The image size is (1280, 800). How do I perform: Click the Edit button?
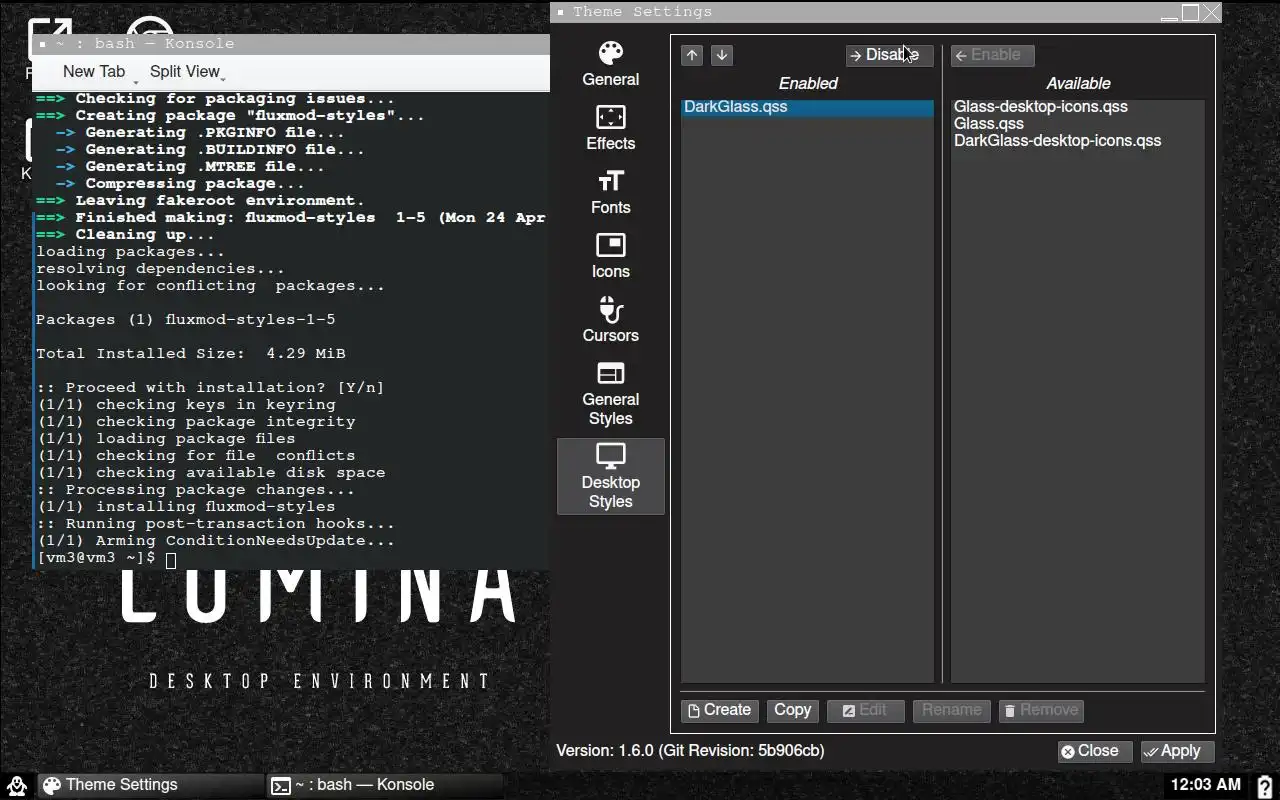click(x=866, y=710)
